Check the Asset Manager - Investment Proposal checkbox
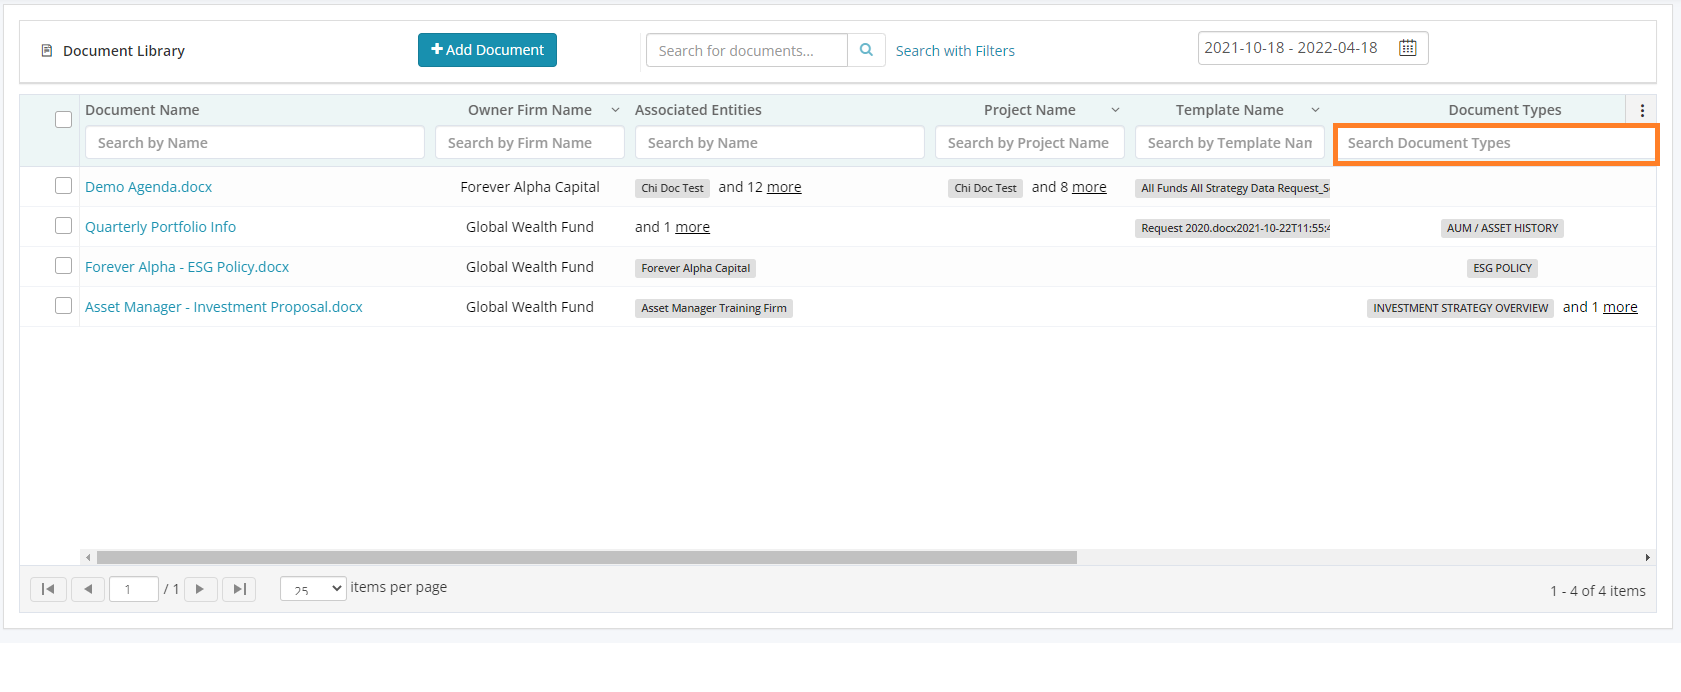This screenshot has height=692, width=1681. pos(63,306)
